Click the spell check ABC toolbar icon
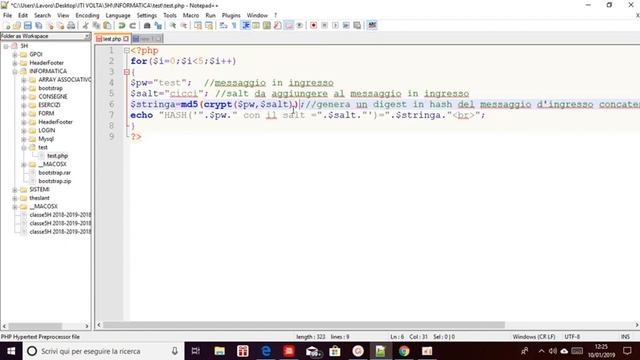Viewport: 640px width, 360px height. [x=372, y=26]
